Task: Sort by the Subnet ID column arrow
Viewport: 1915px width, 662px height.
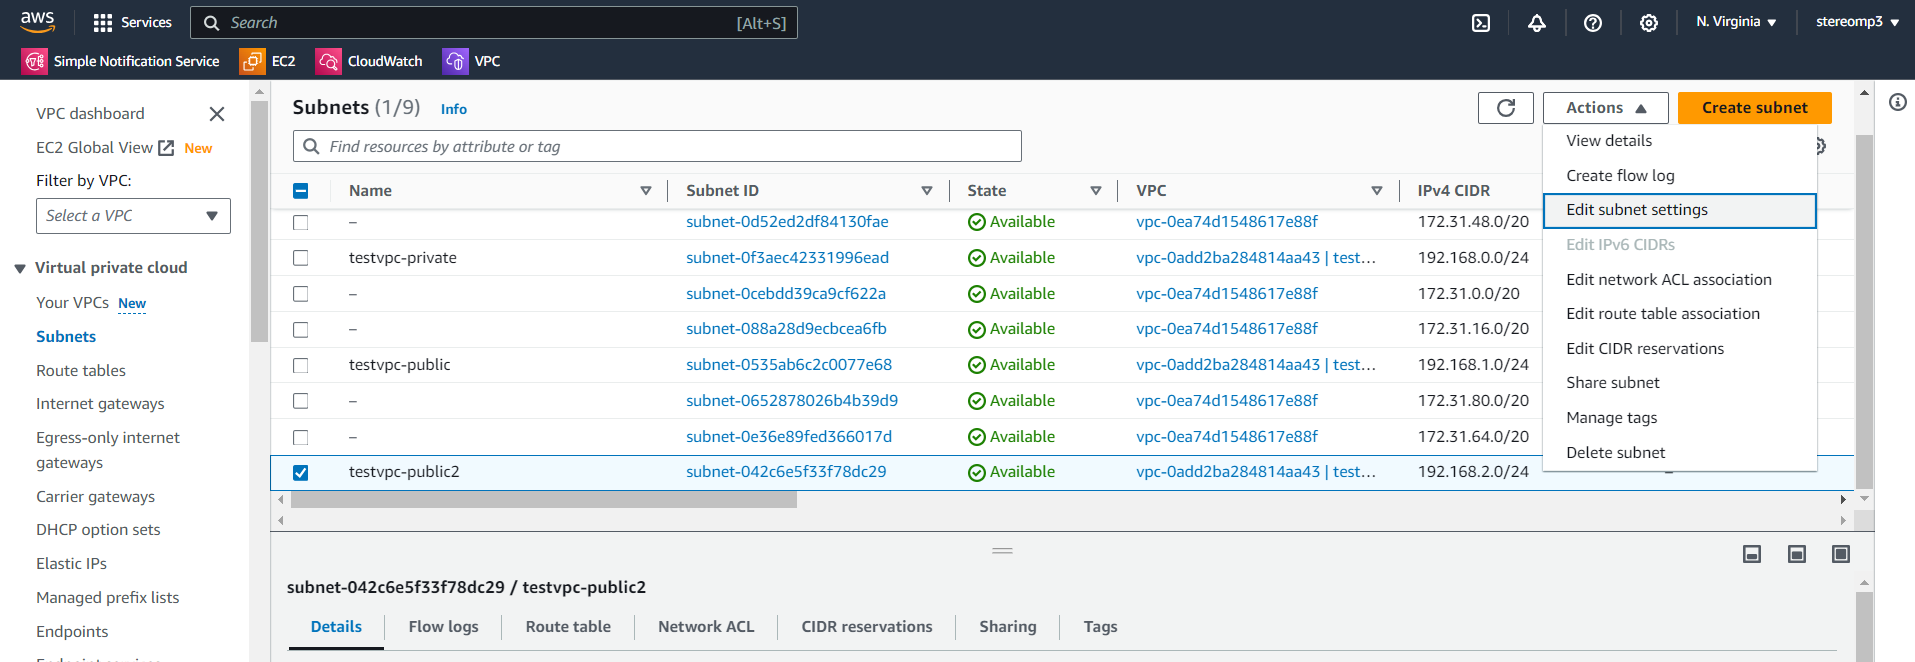Action: click(927, 191)
